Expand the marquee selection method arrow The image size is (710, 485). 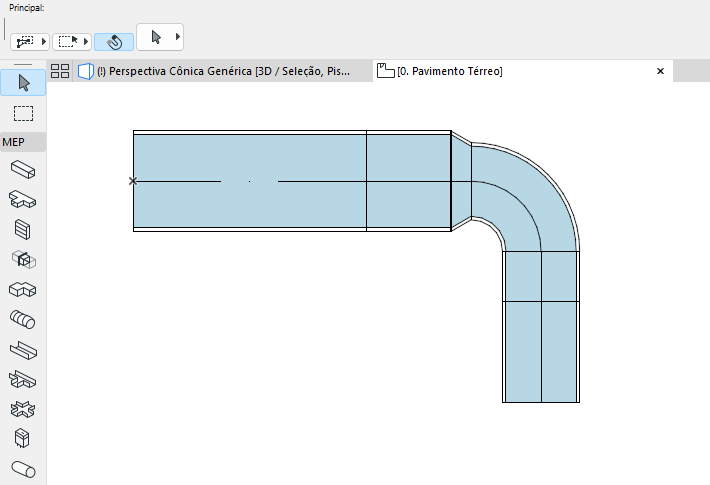(86, 42)
